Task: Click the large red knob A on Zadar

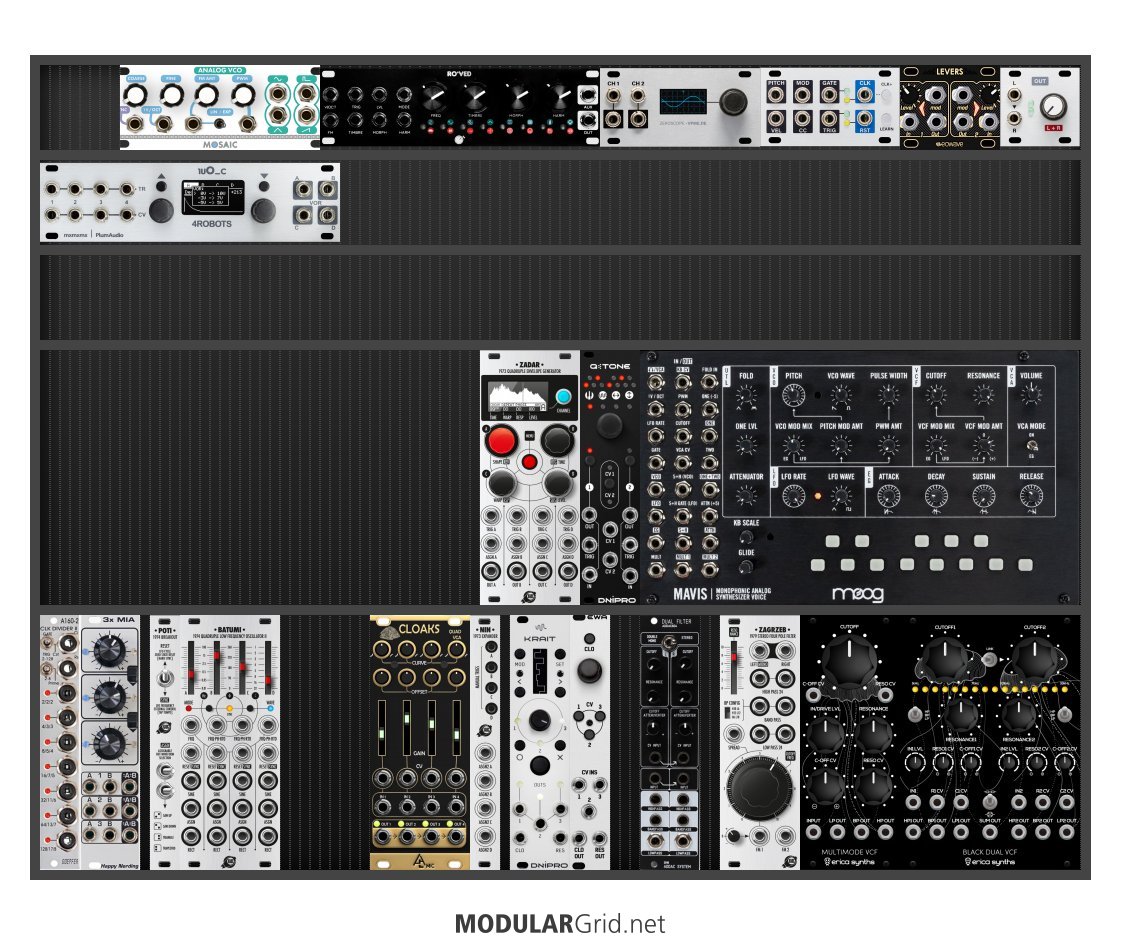Action: [501, 441]
